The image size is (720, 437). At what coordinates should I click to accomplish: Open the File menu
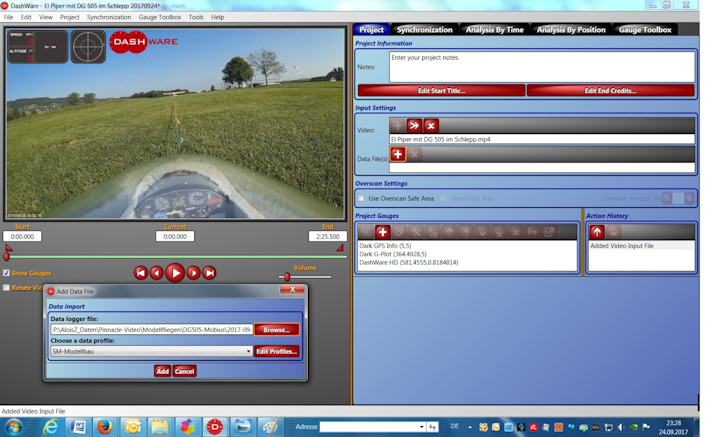[8, 17]
